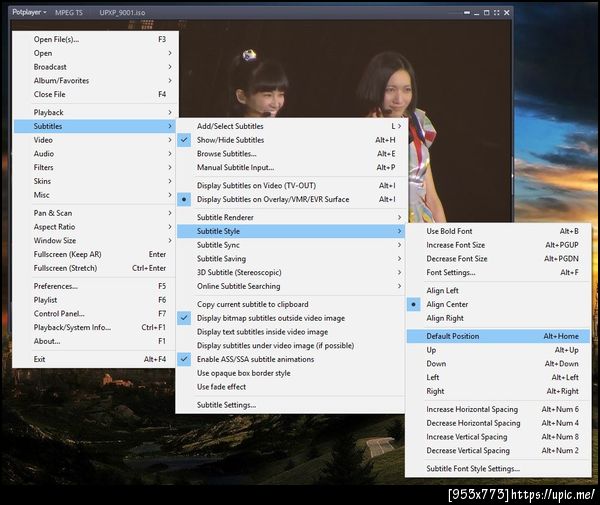Open Playback/System Info...
600x505 pixels.
pyautogui.click(x=95, y=327)
